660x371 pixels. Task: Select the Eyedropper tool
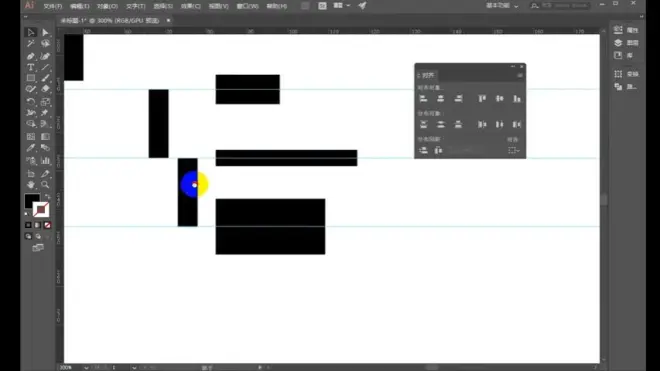[31, 148]
